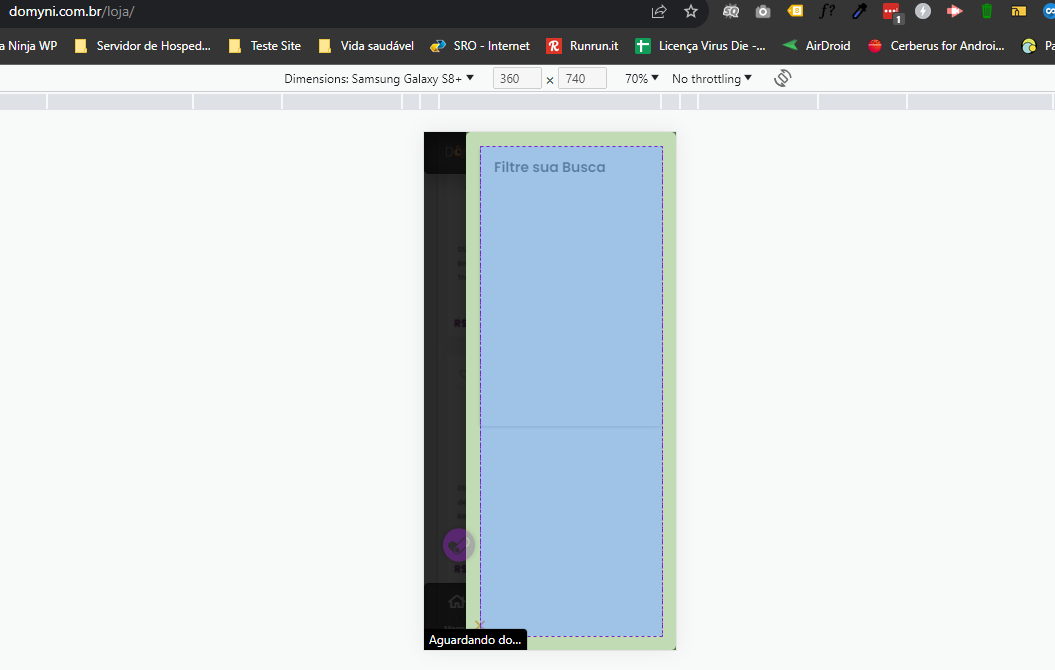Click the device width field 360
This screenshot has height=670, width=1055.
(517, 79)
